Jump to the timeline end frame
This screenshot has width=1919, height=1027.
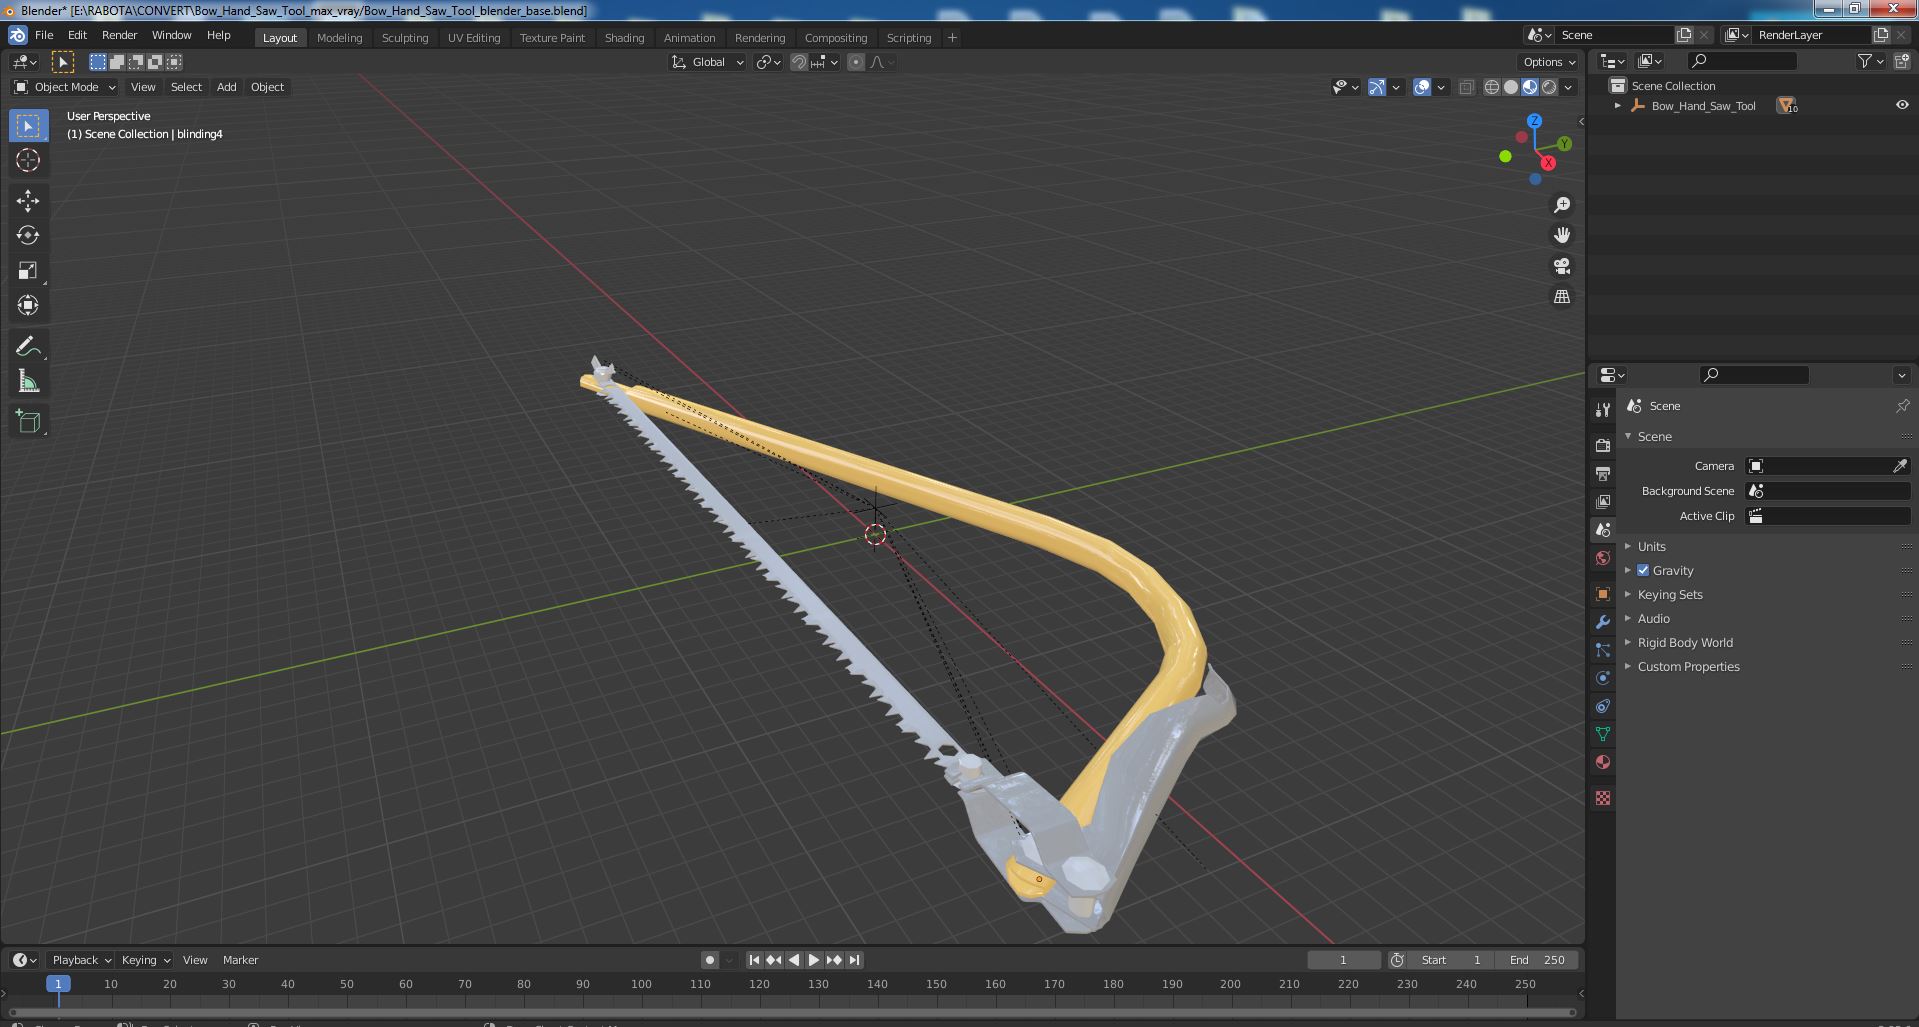[x=854, y=960]
